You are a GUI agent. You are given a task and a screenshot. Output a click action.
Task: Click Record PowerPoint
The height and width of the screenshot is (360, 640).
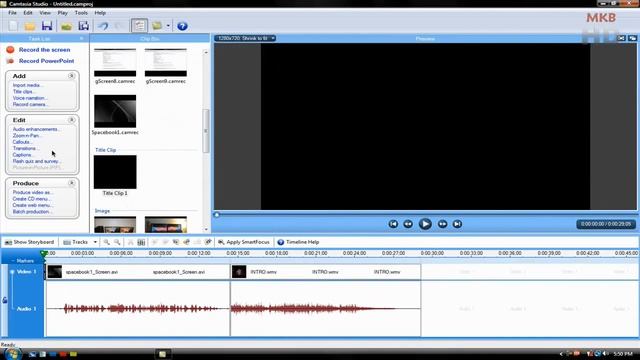46,61
